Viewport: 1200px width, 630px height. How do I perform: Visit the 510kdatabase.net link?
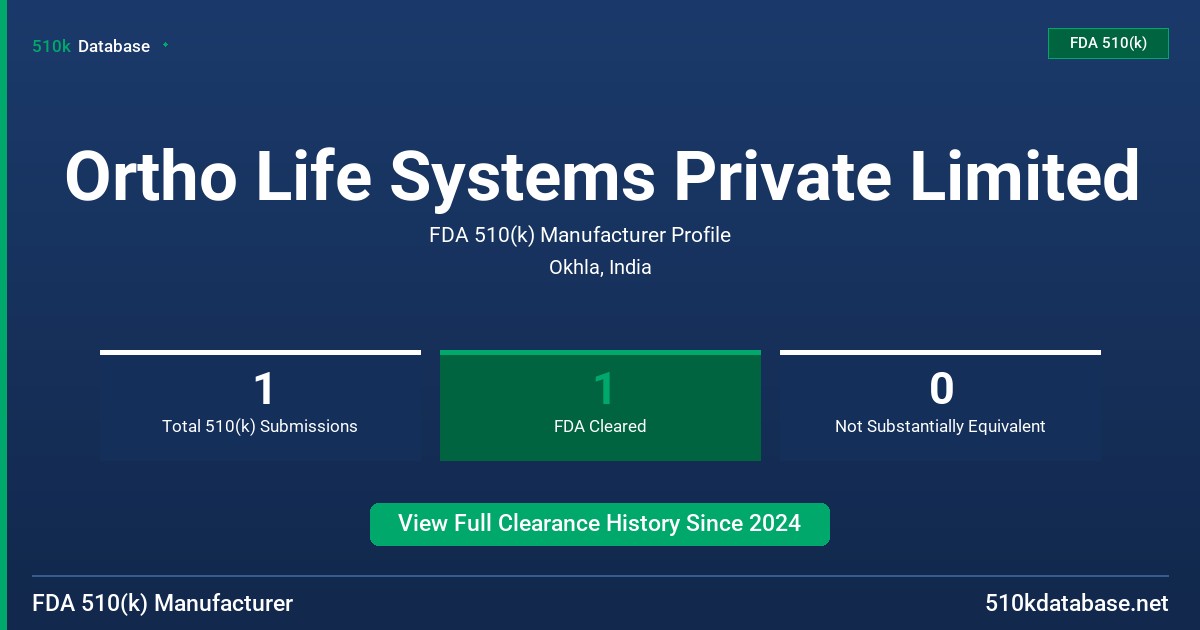(1077, 604)
